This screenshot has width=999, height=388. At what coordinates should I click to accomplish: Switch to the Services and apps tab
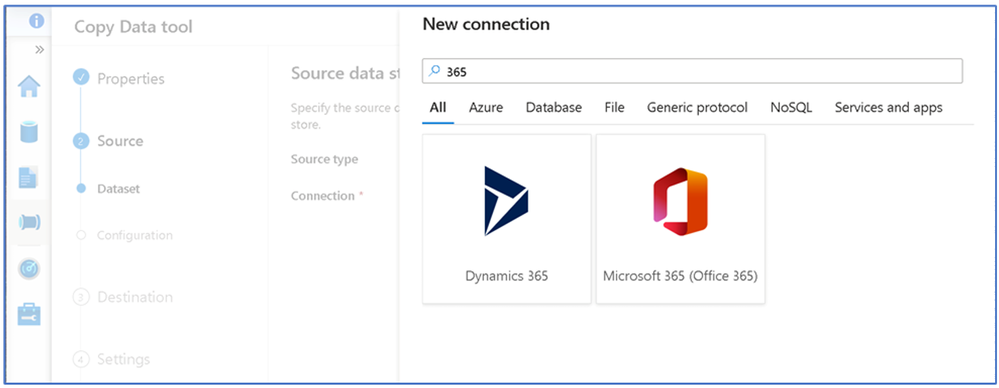pos(888,108)
